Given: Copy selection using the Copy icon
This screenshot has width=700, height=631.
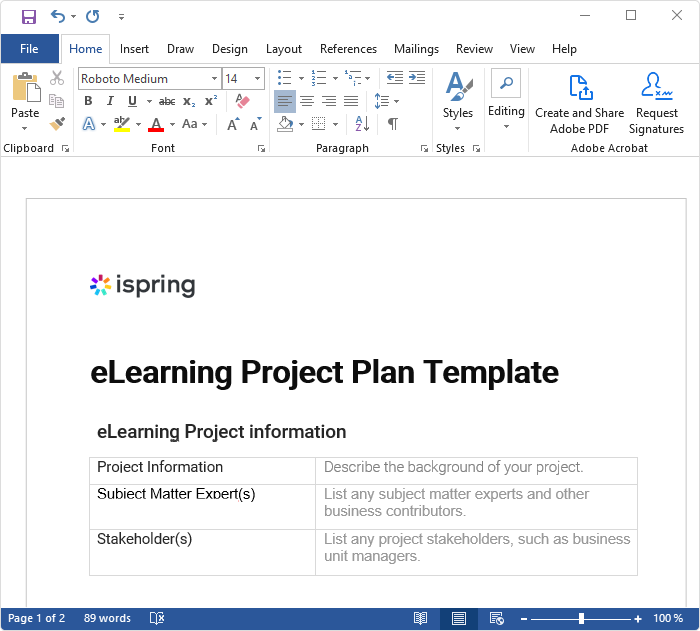Looking at the screenshot, I should click(x=56, y=101).
